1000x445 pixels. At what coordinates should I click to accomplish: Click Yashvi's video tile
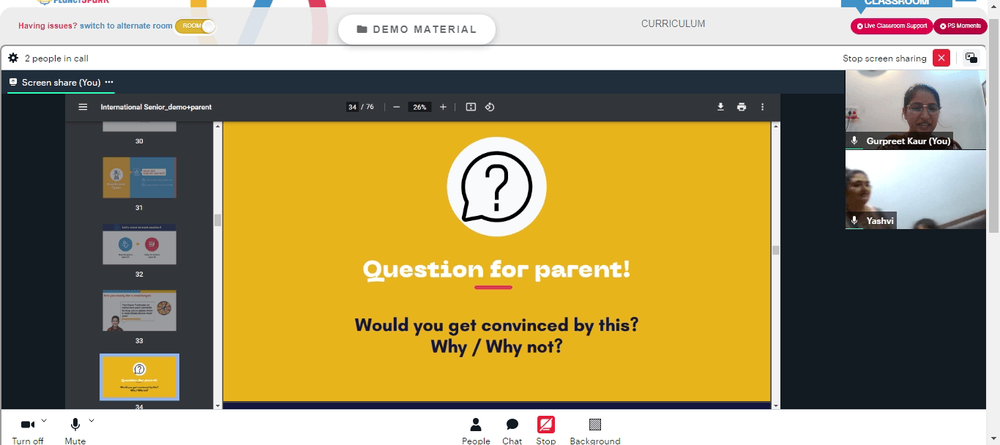point(915,189)
